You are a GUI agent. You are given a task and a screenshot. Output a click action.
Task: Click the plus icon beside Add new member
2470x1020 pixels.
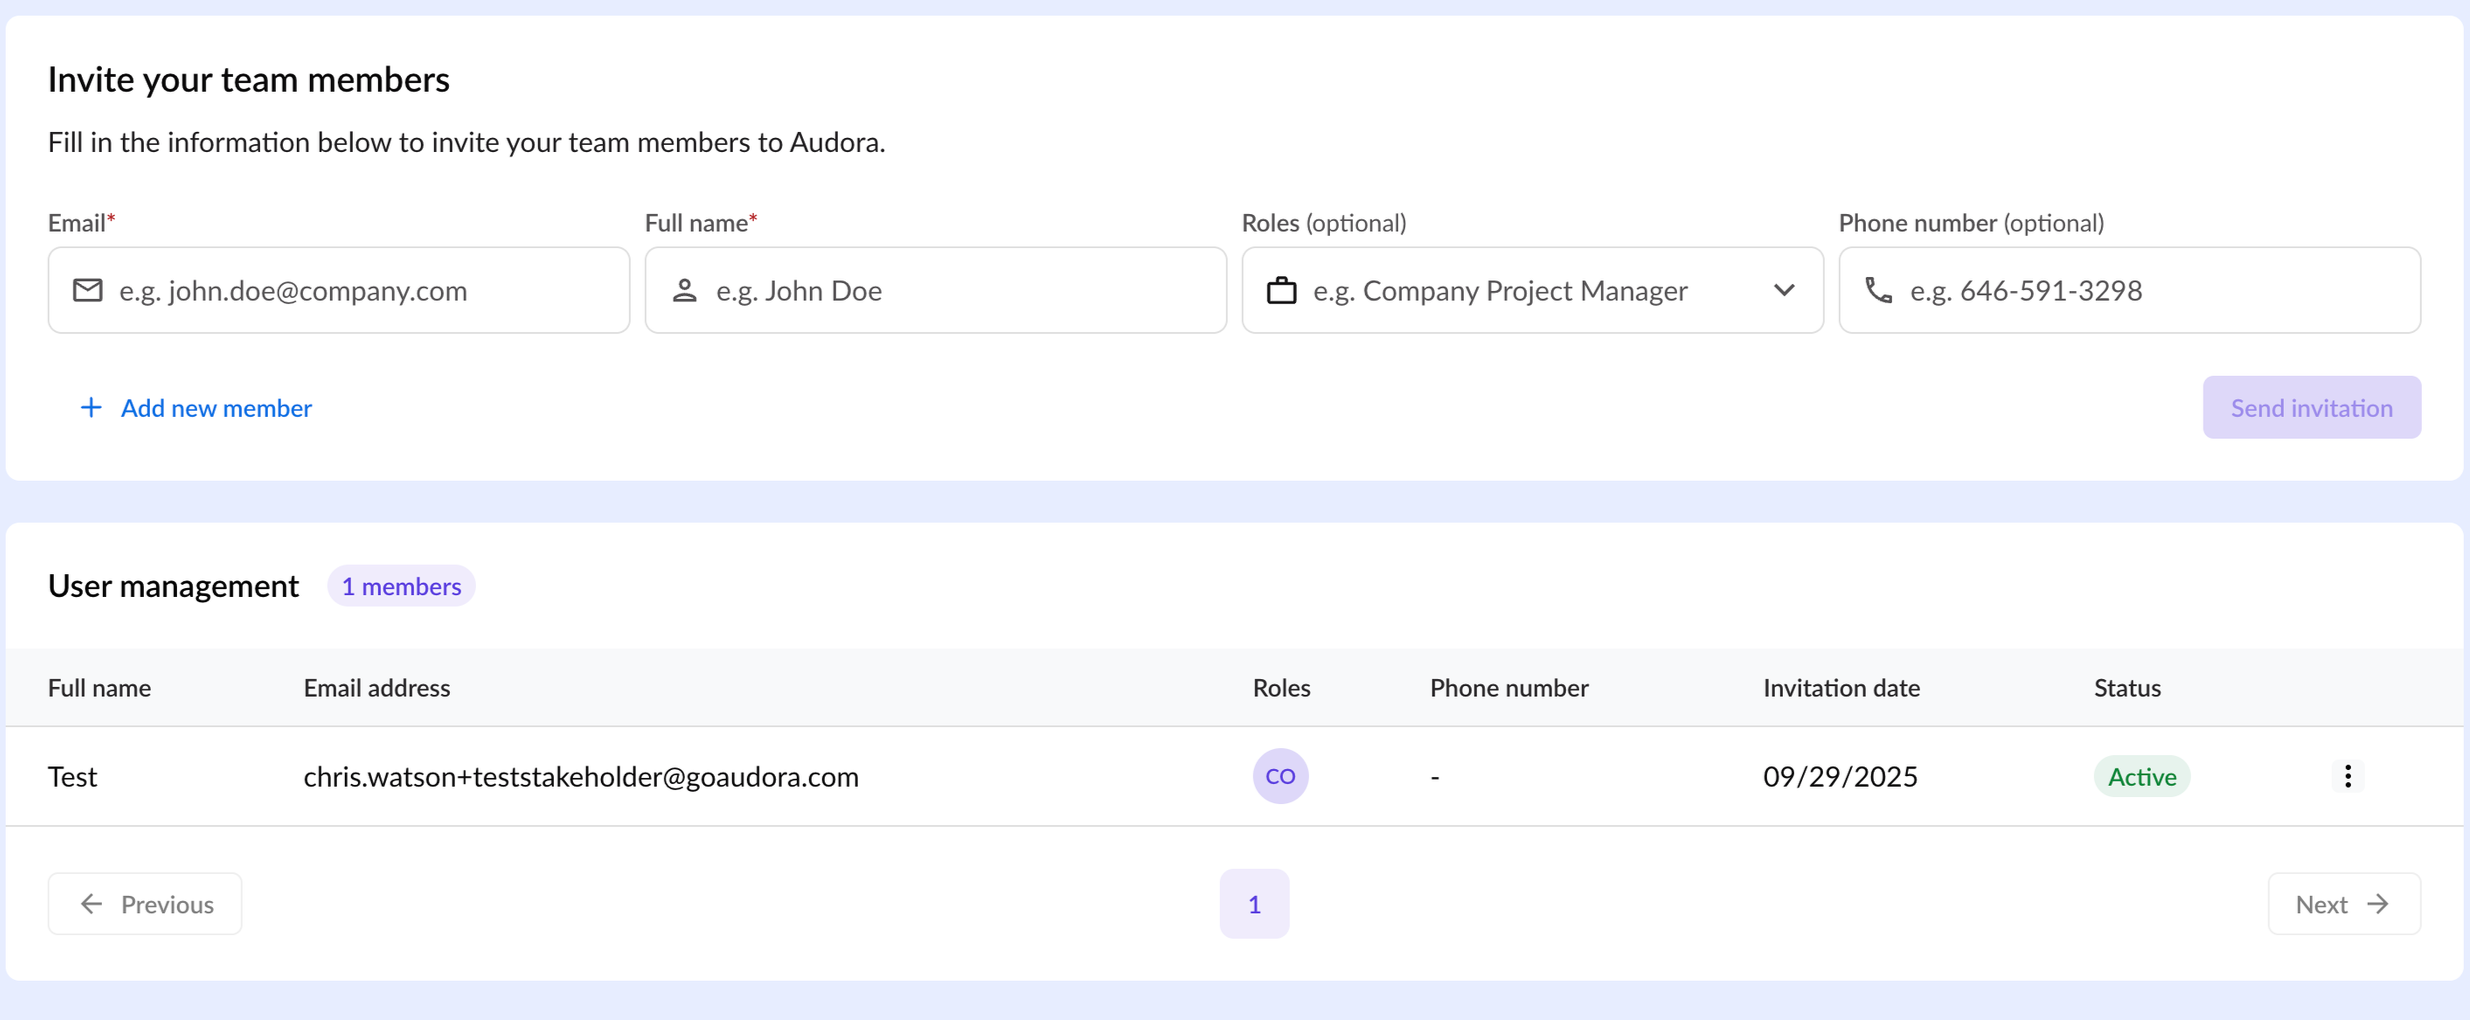pos(91,408)
